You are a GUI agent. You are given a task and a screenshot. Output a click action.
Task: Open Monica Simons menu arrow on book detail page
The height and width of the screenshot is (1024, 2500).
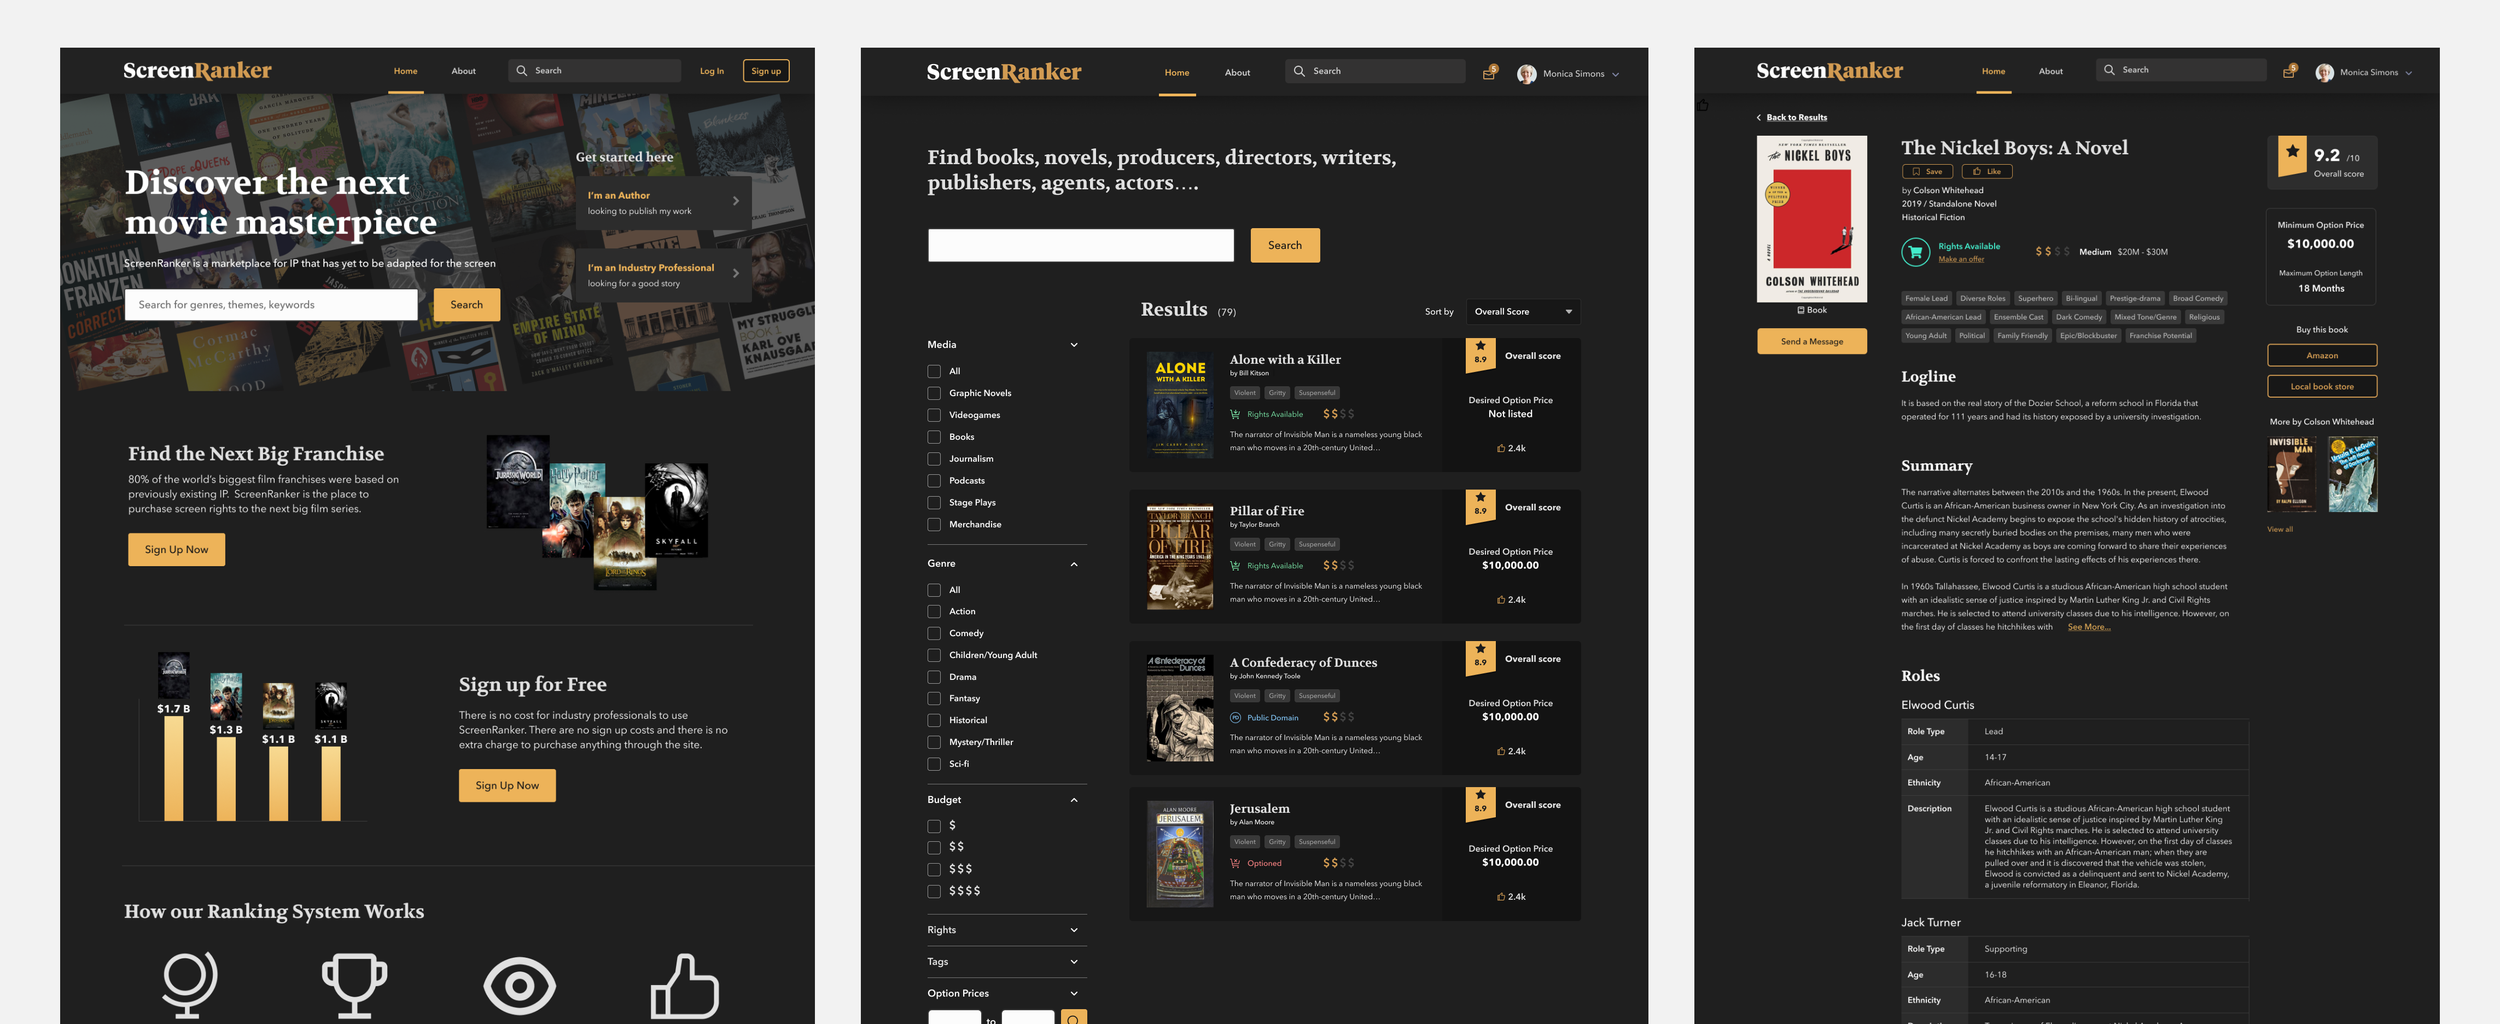tap(2408, 73)
